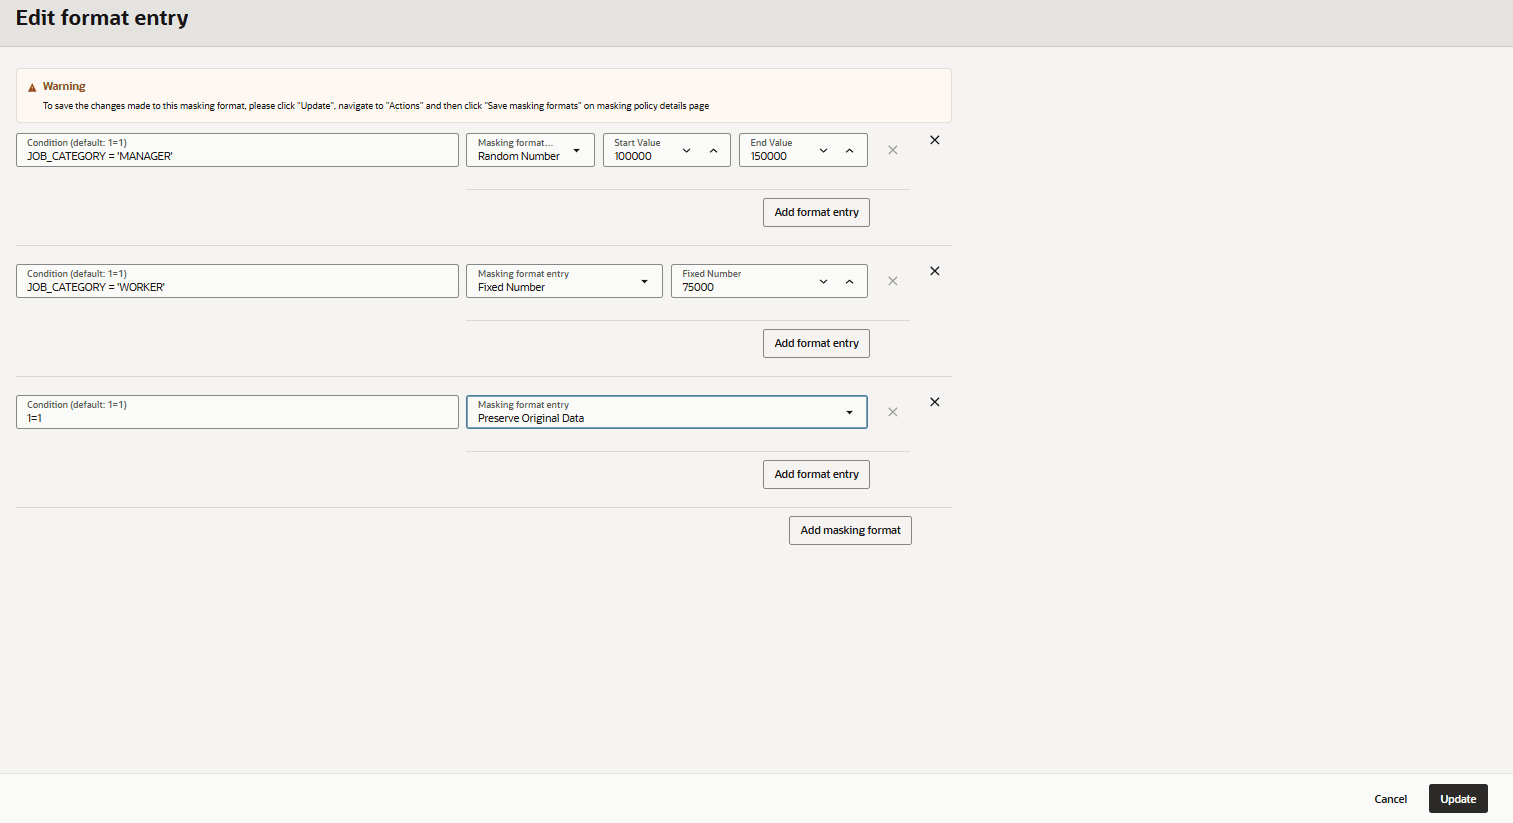Add format entry under the WORKER condition

coord(816,343)
